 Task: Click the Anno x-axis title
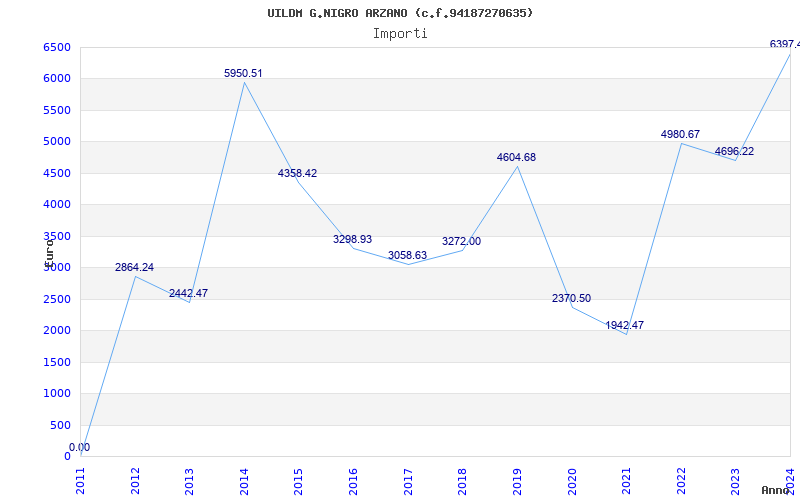[x=775, y=490]
